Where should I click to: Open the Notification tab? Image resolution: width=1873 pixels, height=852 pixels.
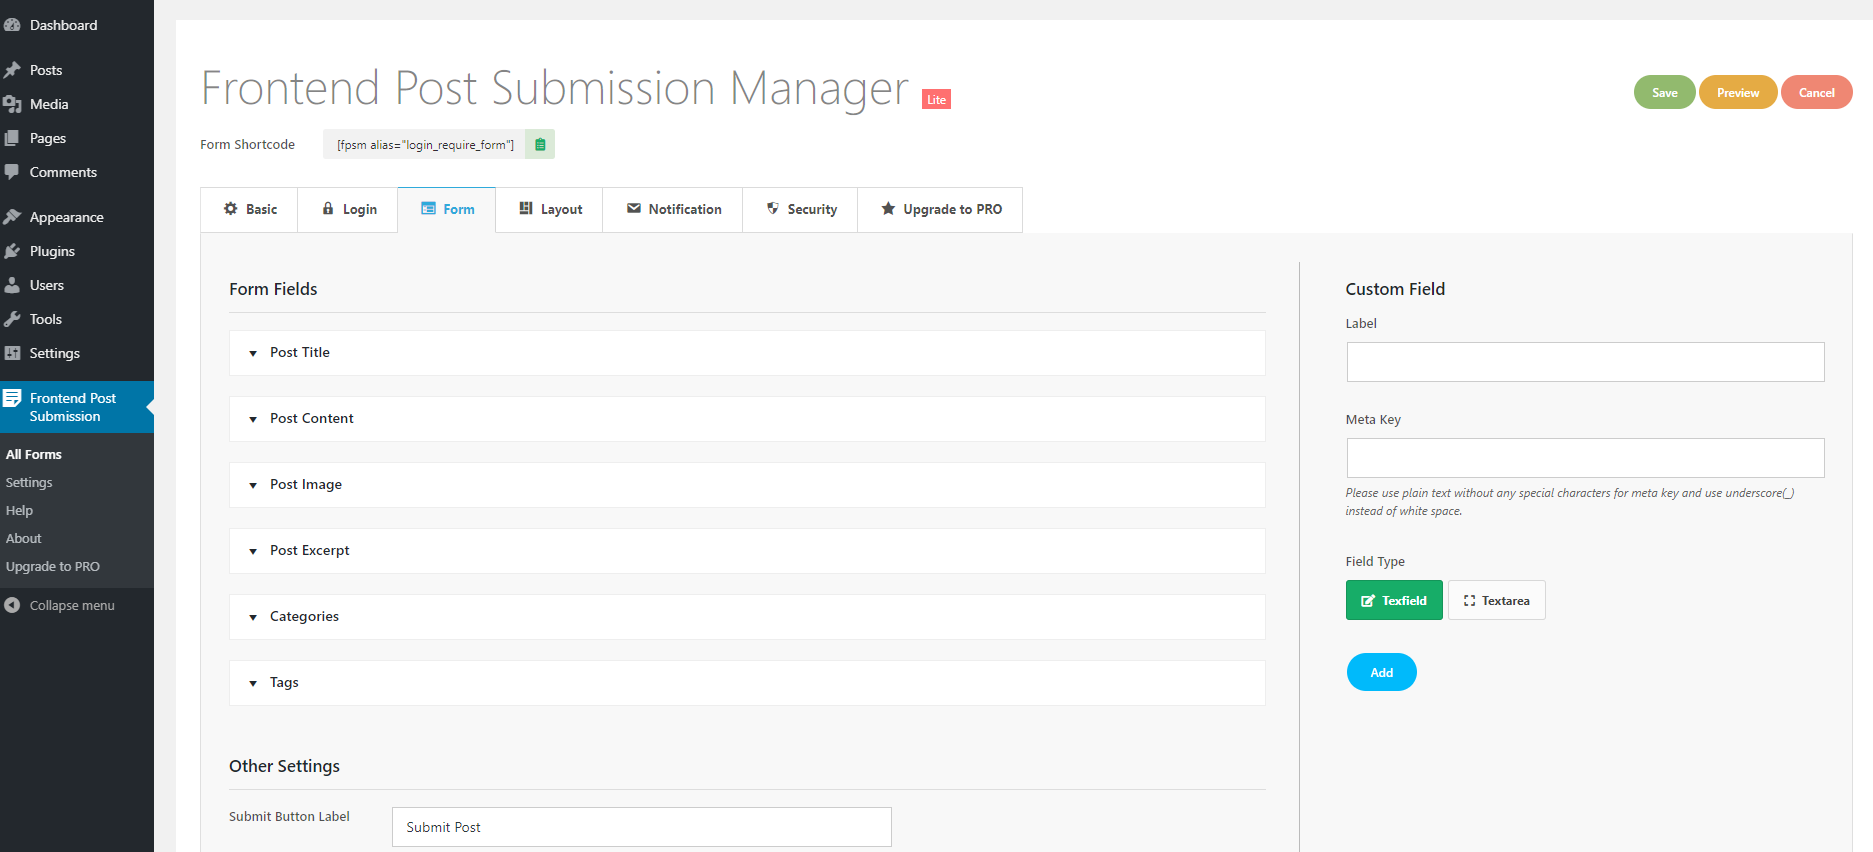click(x=673, y=210)
